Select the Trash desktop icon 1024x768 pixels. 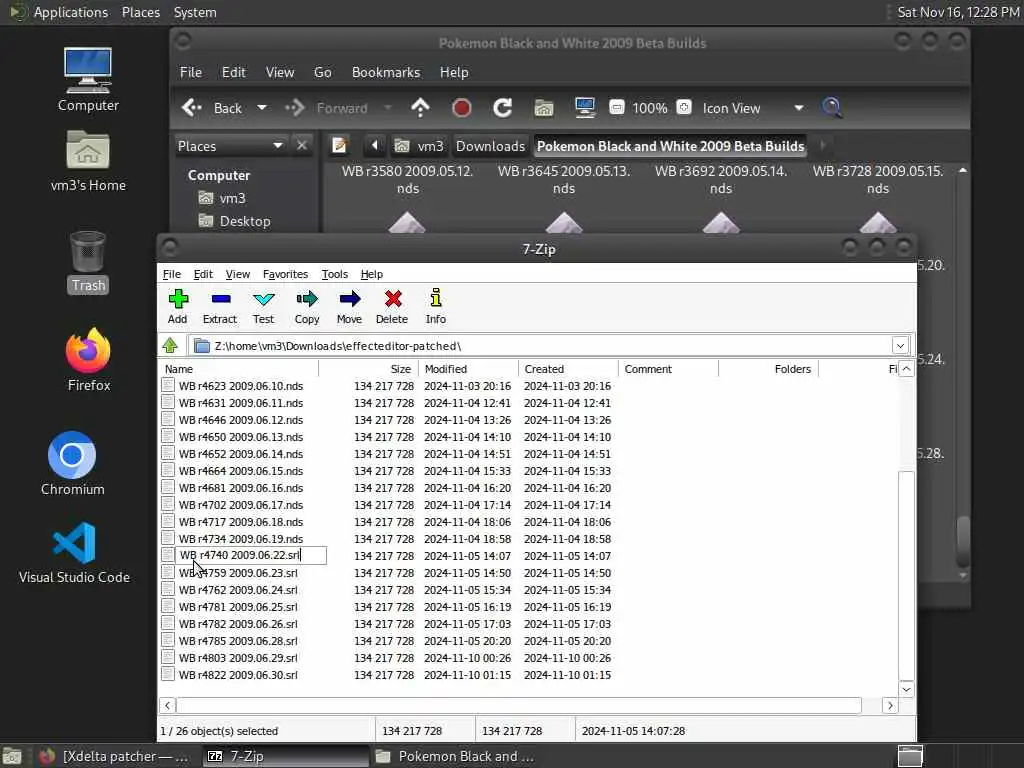pos(88,263)
